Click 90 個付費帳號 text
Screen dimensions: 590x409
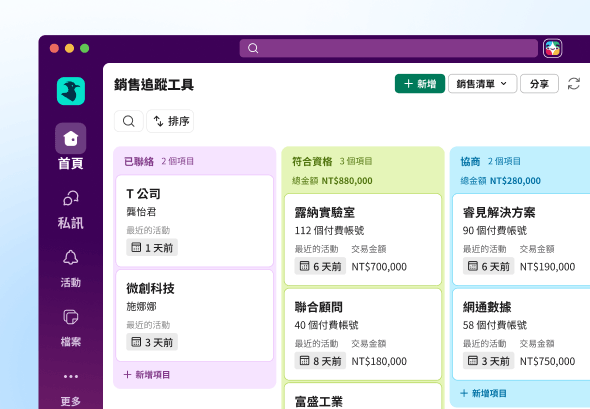click(495, 230)
